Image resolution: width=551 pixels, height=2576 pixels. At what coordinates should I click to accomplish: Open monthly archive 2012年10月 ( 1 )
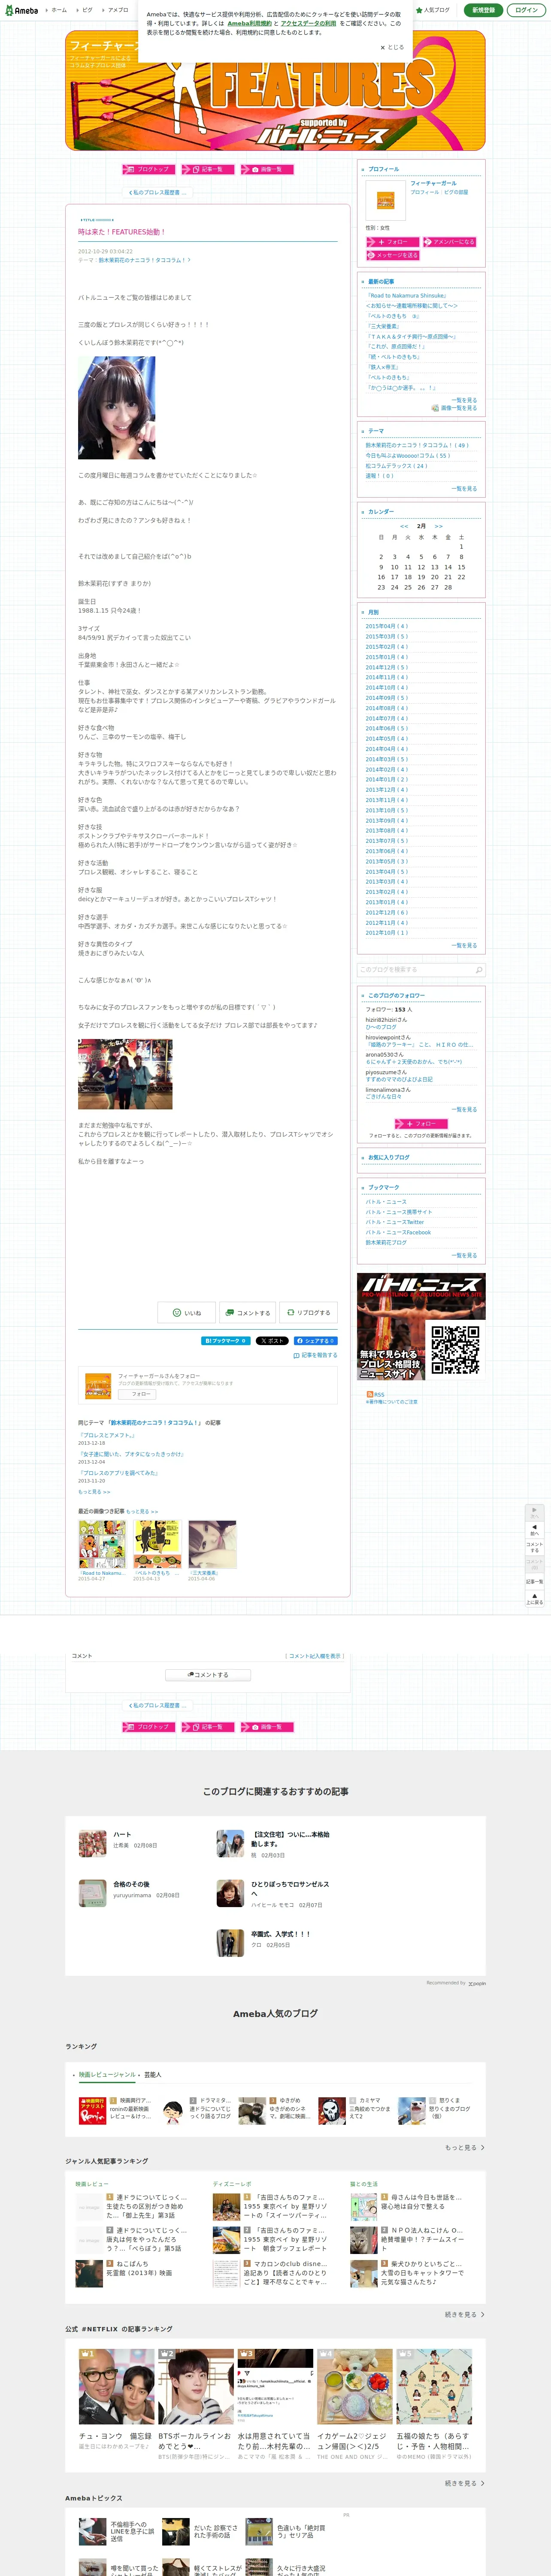point(387,933)
